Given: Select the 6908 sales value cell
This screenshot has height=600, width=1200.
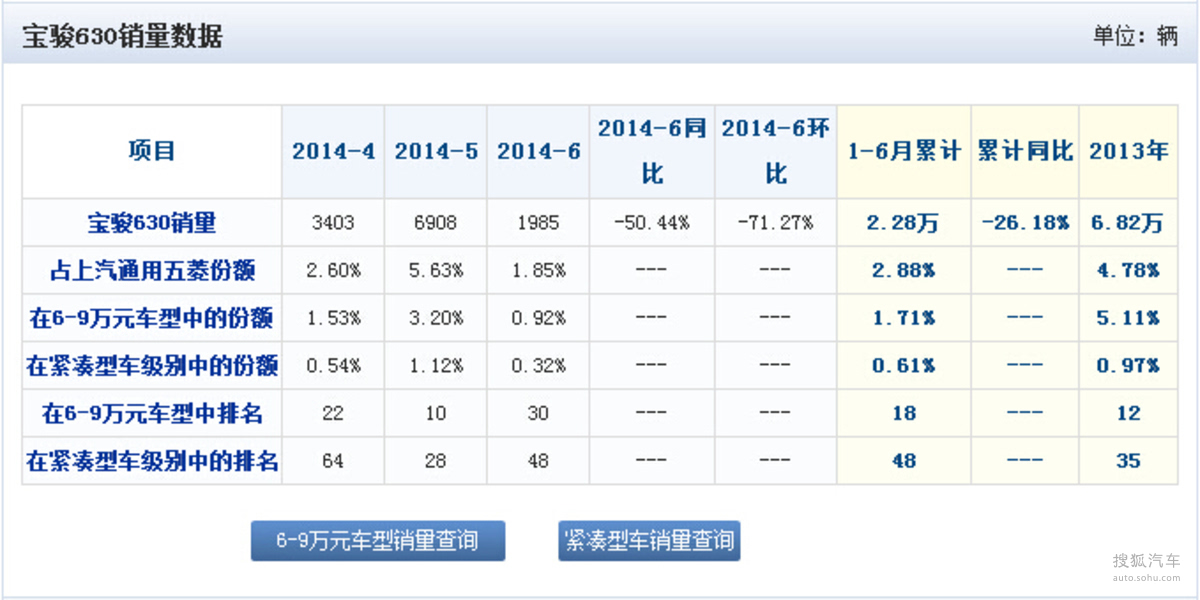Looking at the screenshot, I should [x=436, y=223].
